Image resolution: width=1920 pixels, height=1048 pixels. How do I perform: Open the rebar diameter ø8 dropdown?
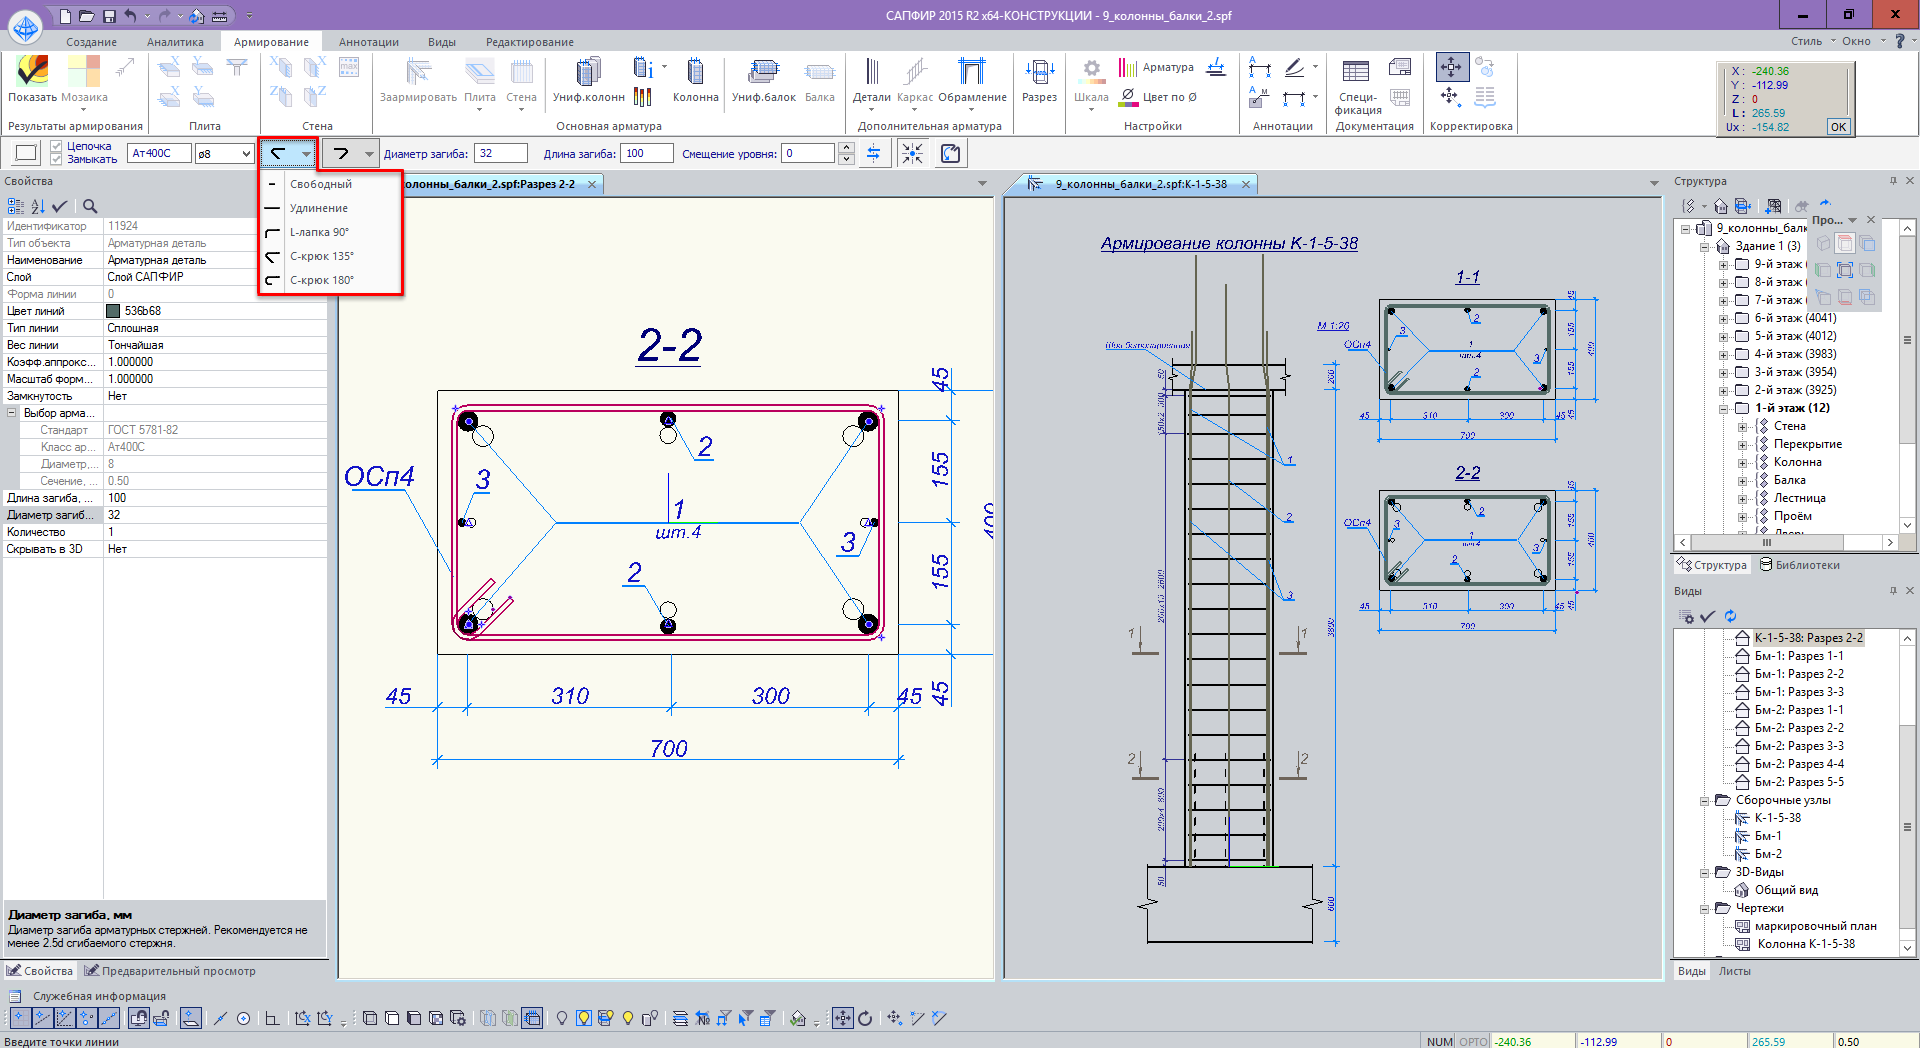click(246, 154)
